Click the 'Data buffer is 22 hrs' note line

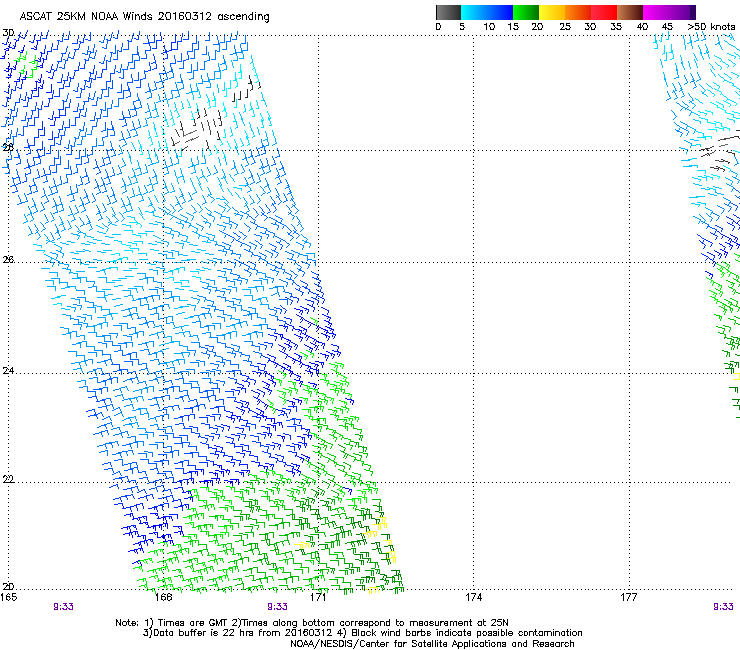tap(362, 633)
